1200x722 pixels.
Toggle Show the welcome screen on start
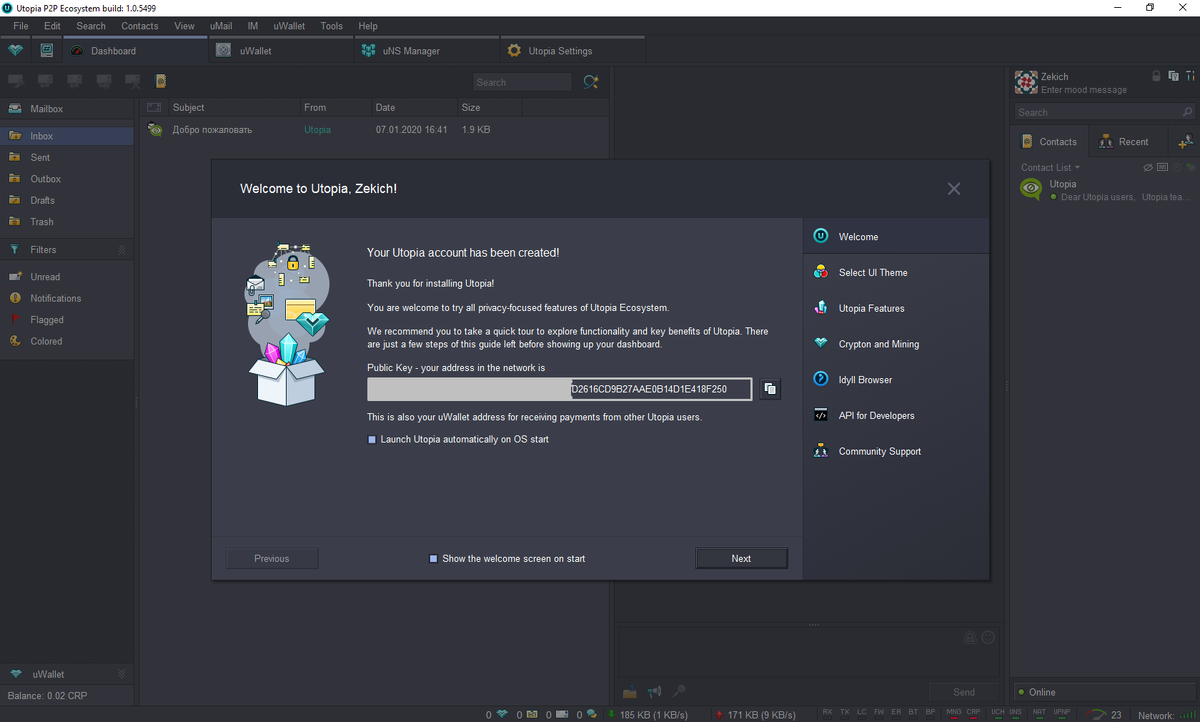433,559
